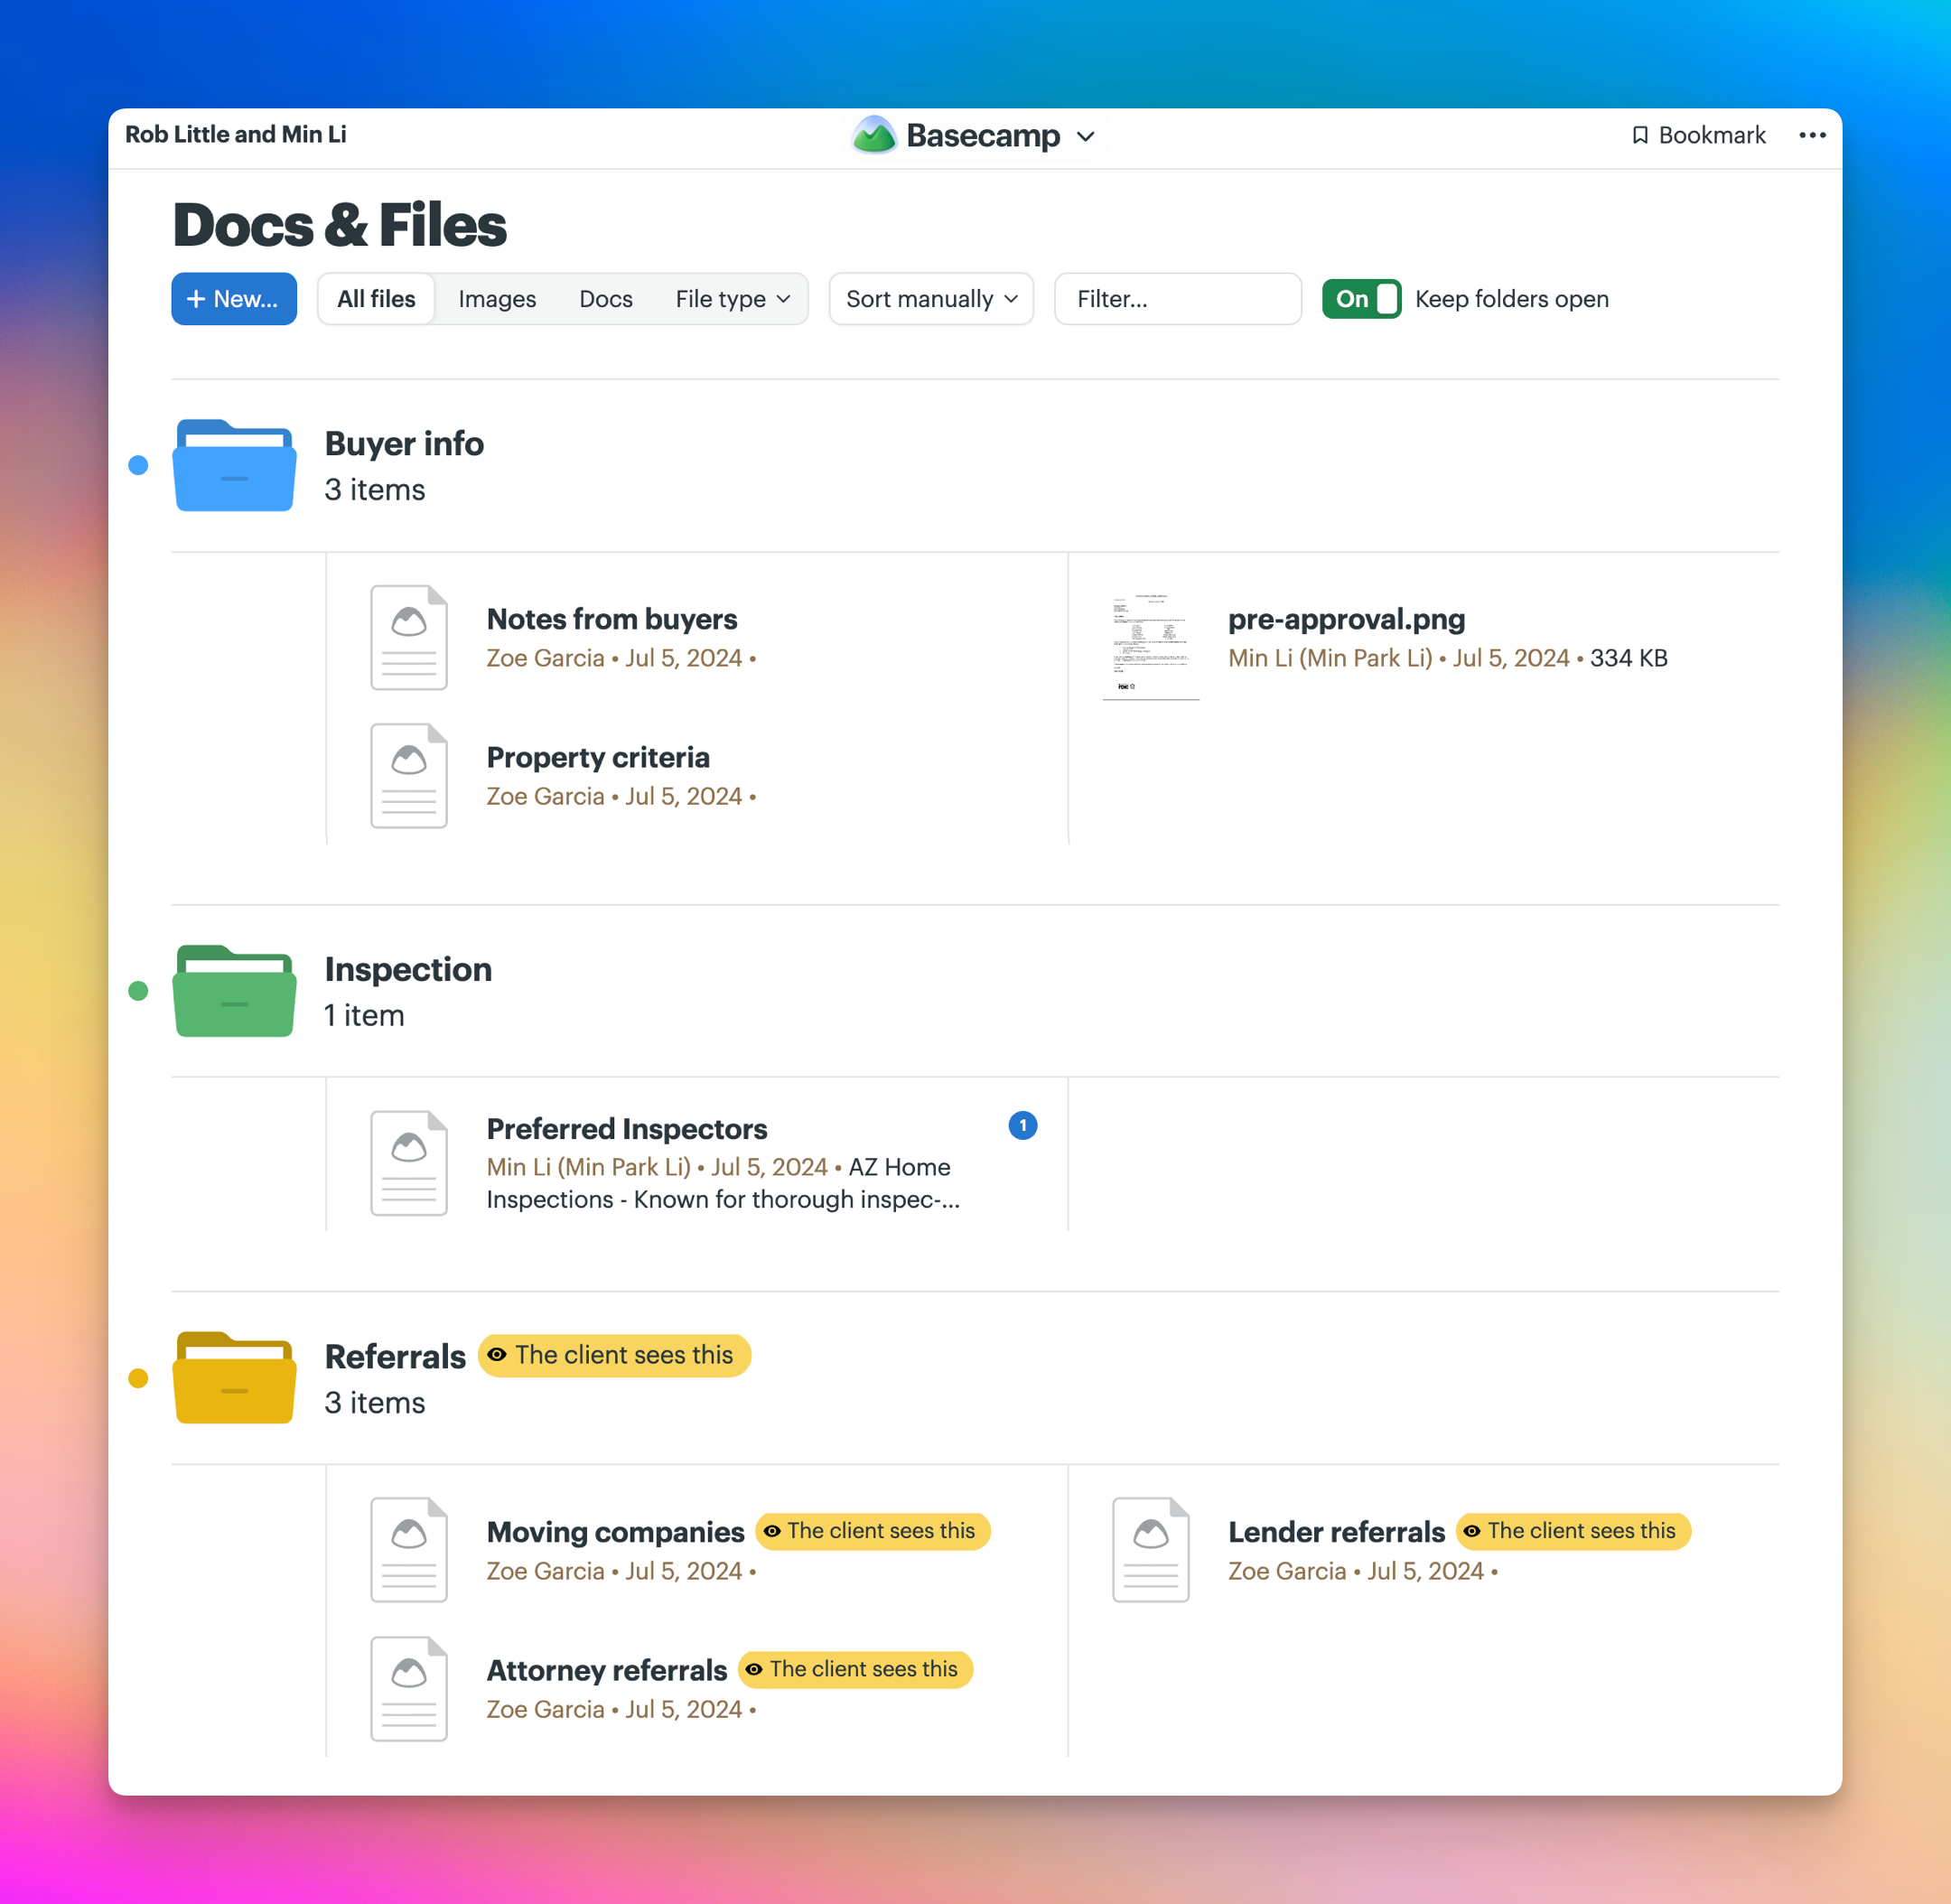Click the 3 items count under Buyer info
Viewport: 1951px width, 1904px height.
374,490
